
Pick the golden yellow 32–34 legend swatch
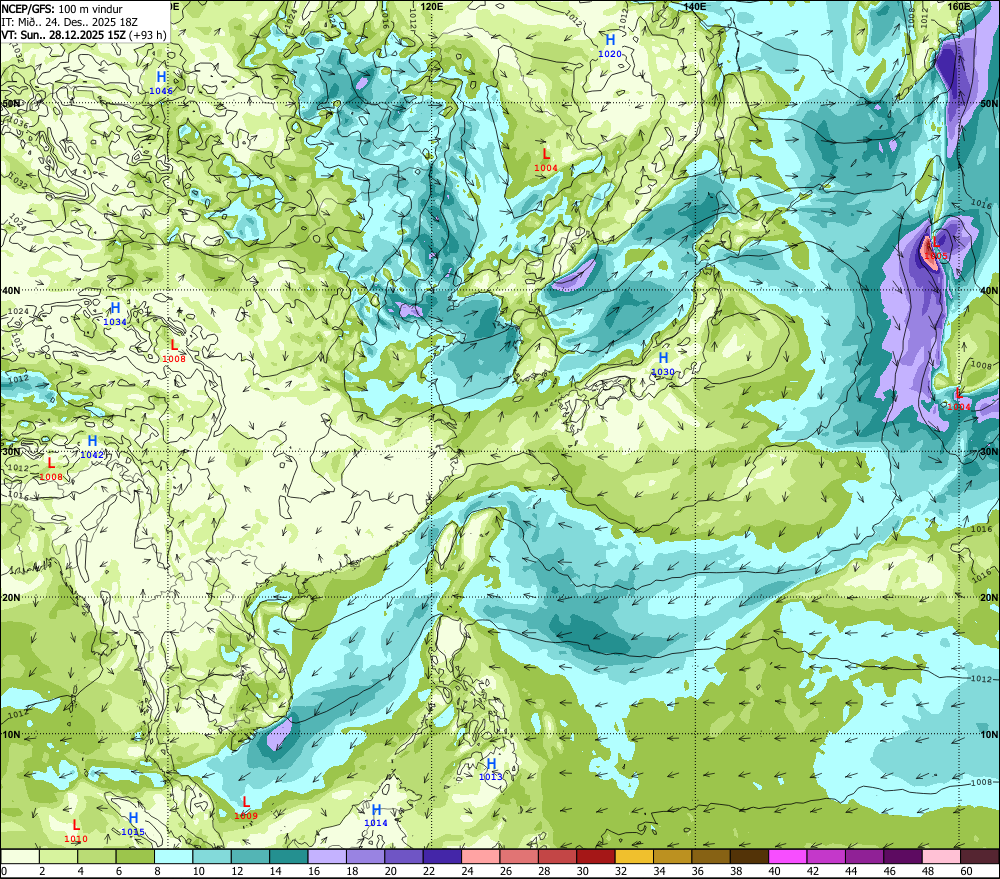[634, 856]
